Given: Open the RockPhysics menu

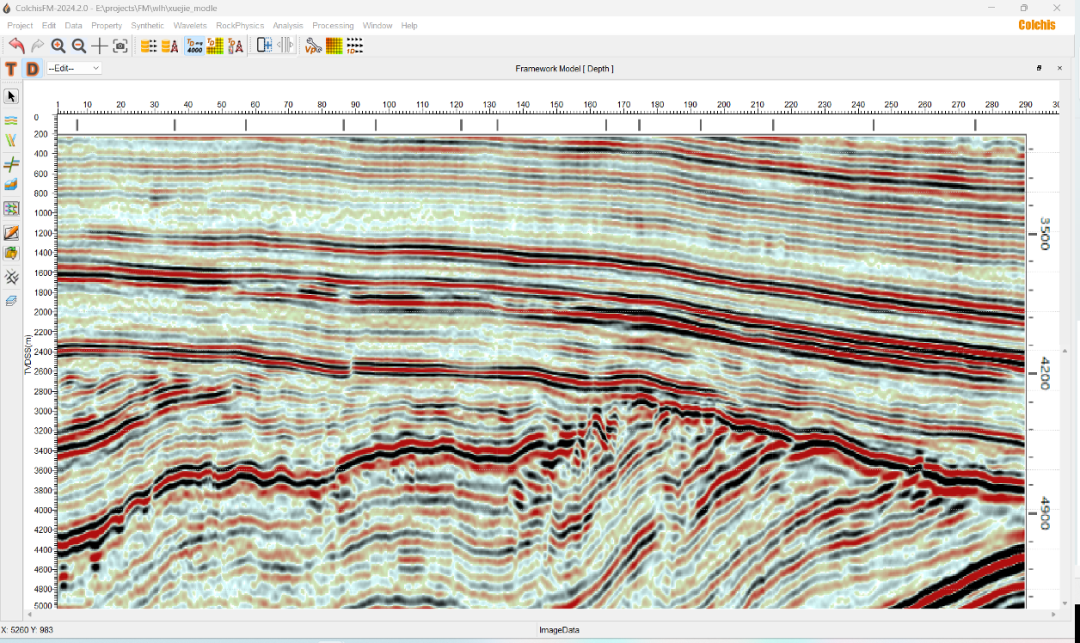Looking at the screenshot, I should pos(239,25).
